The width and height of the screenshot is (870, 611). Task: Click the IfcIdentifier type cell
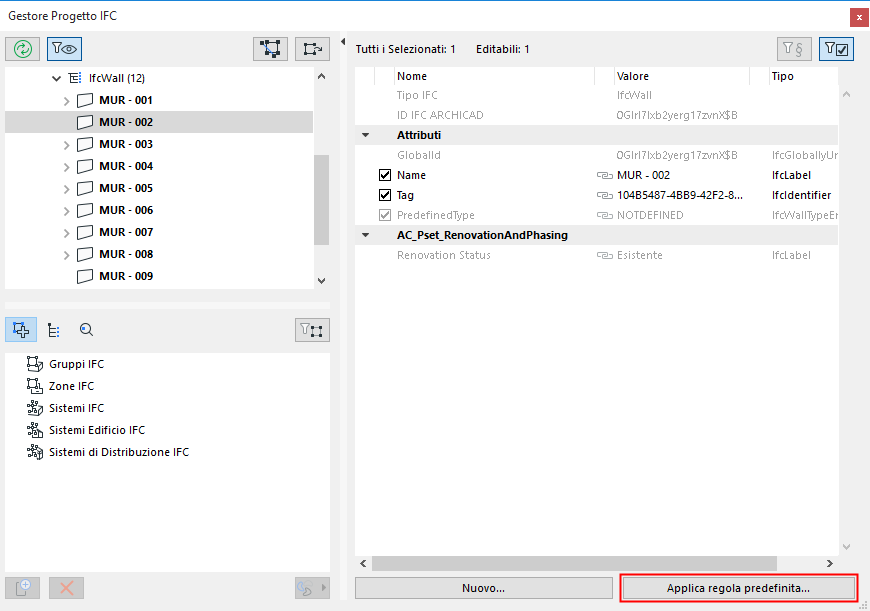[x=801, y=195]
